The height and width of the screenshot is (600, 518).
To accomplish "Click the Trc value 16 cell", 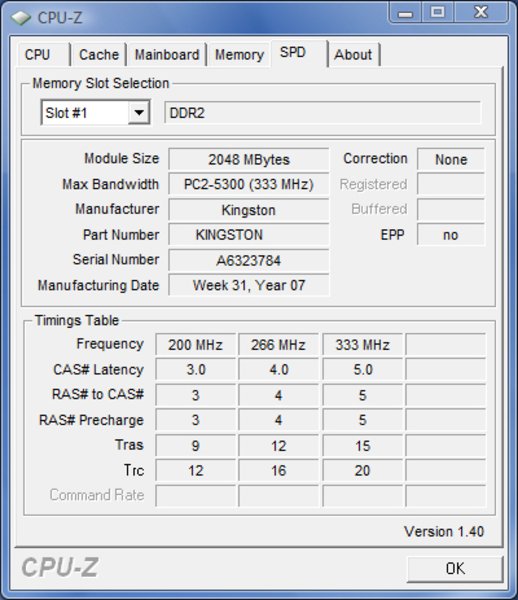I will click(278, 471).
